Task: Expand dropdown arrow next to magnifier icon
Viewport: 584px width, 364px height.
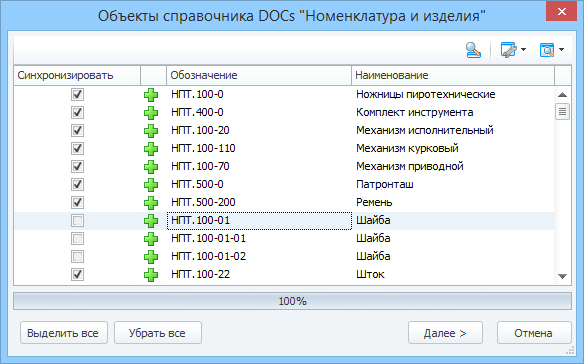Action: [x=561, y=50]
